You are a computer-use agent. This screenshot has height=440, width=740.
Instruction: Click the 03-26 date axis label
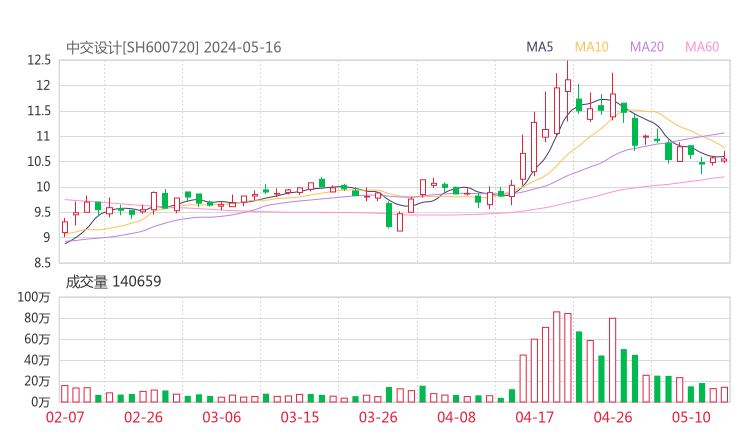(x=378, y=417)
